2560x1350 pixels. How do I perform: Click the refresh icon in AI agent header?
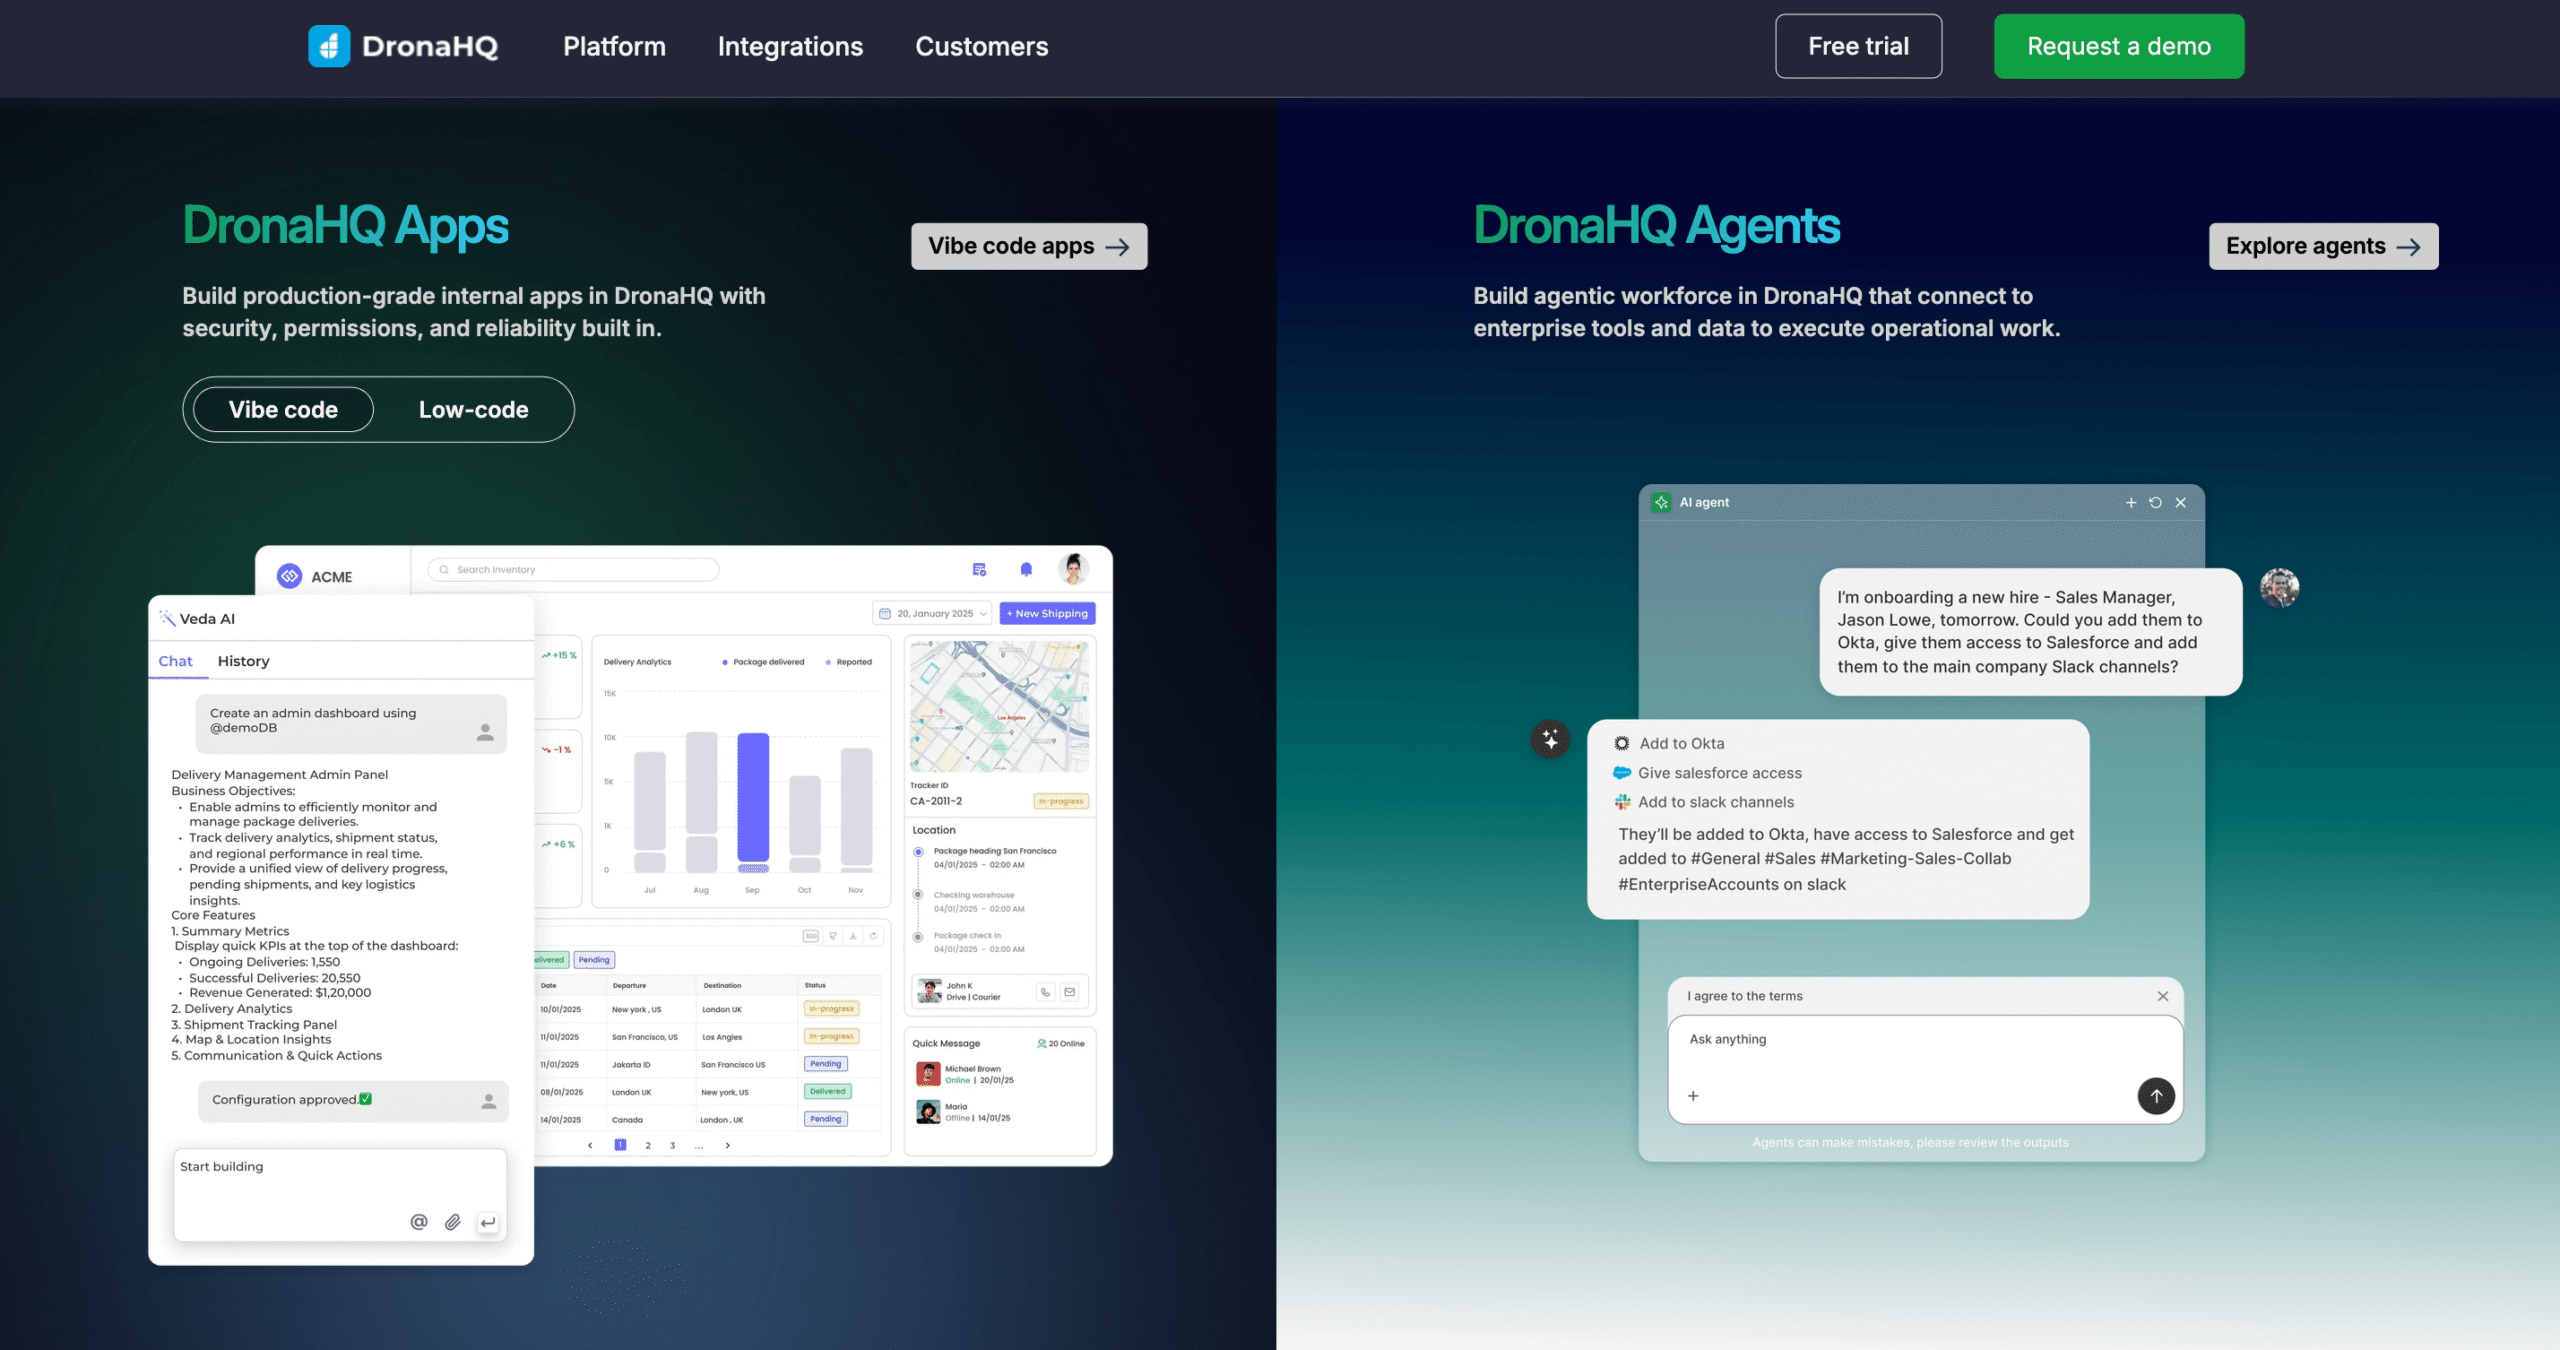tap(2155, 502)
